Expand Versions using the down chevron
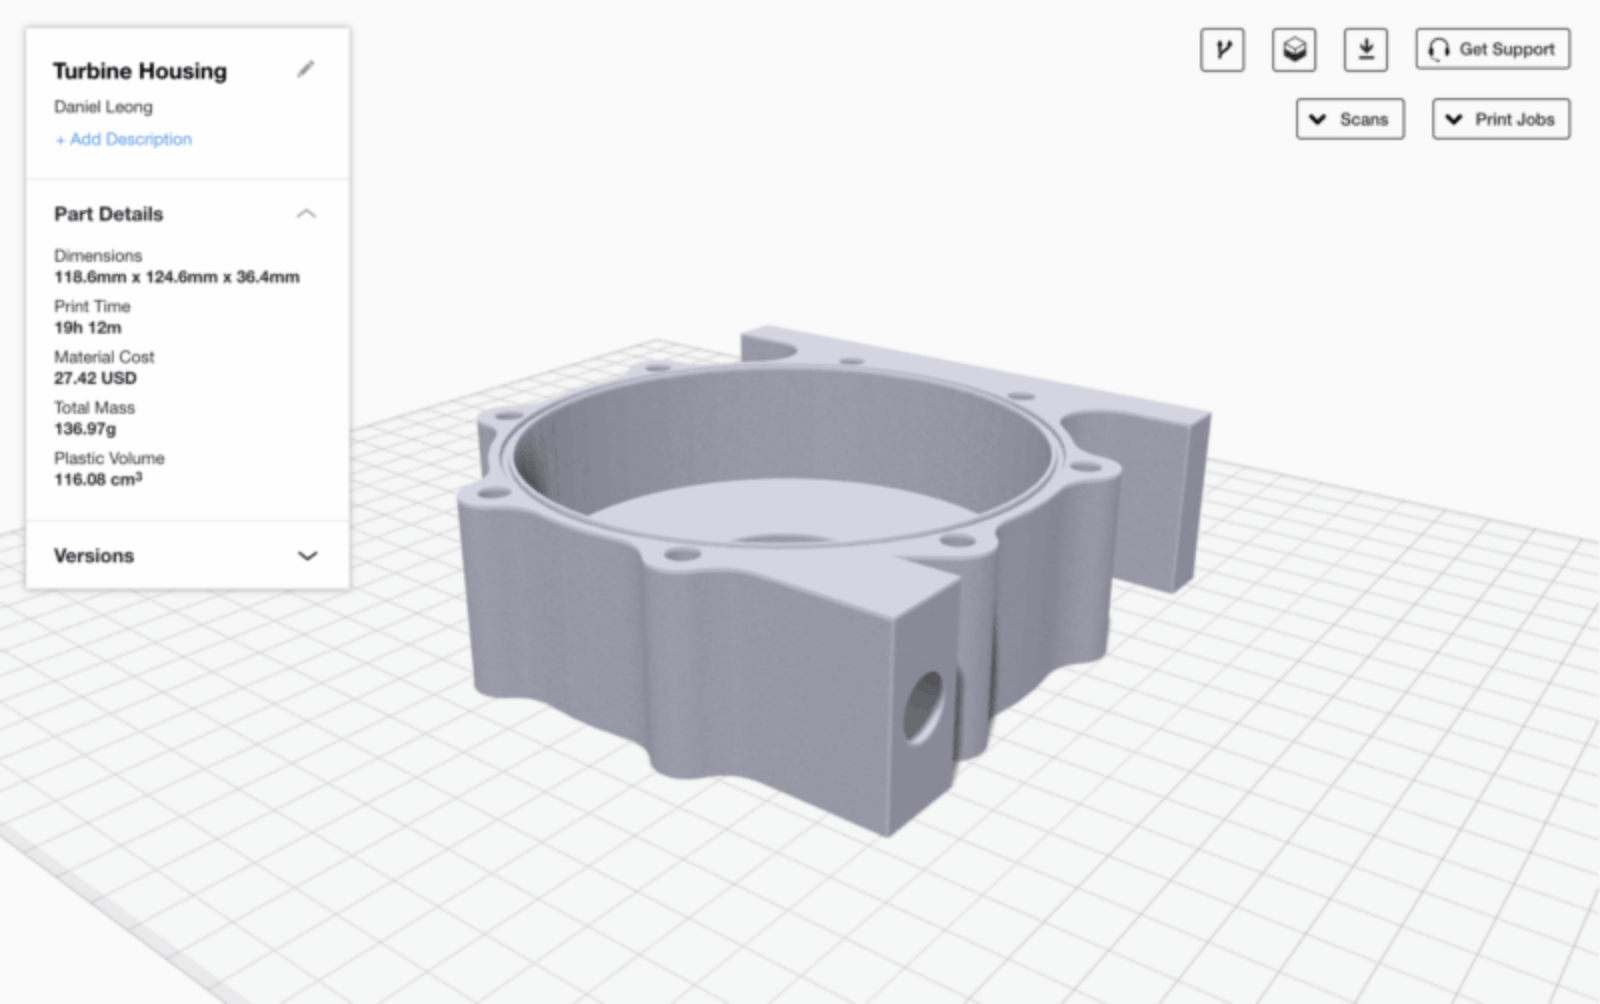 pyautogui.click(x=308, y=556)
